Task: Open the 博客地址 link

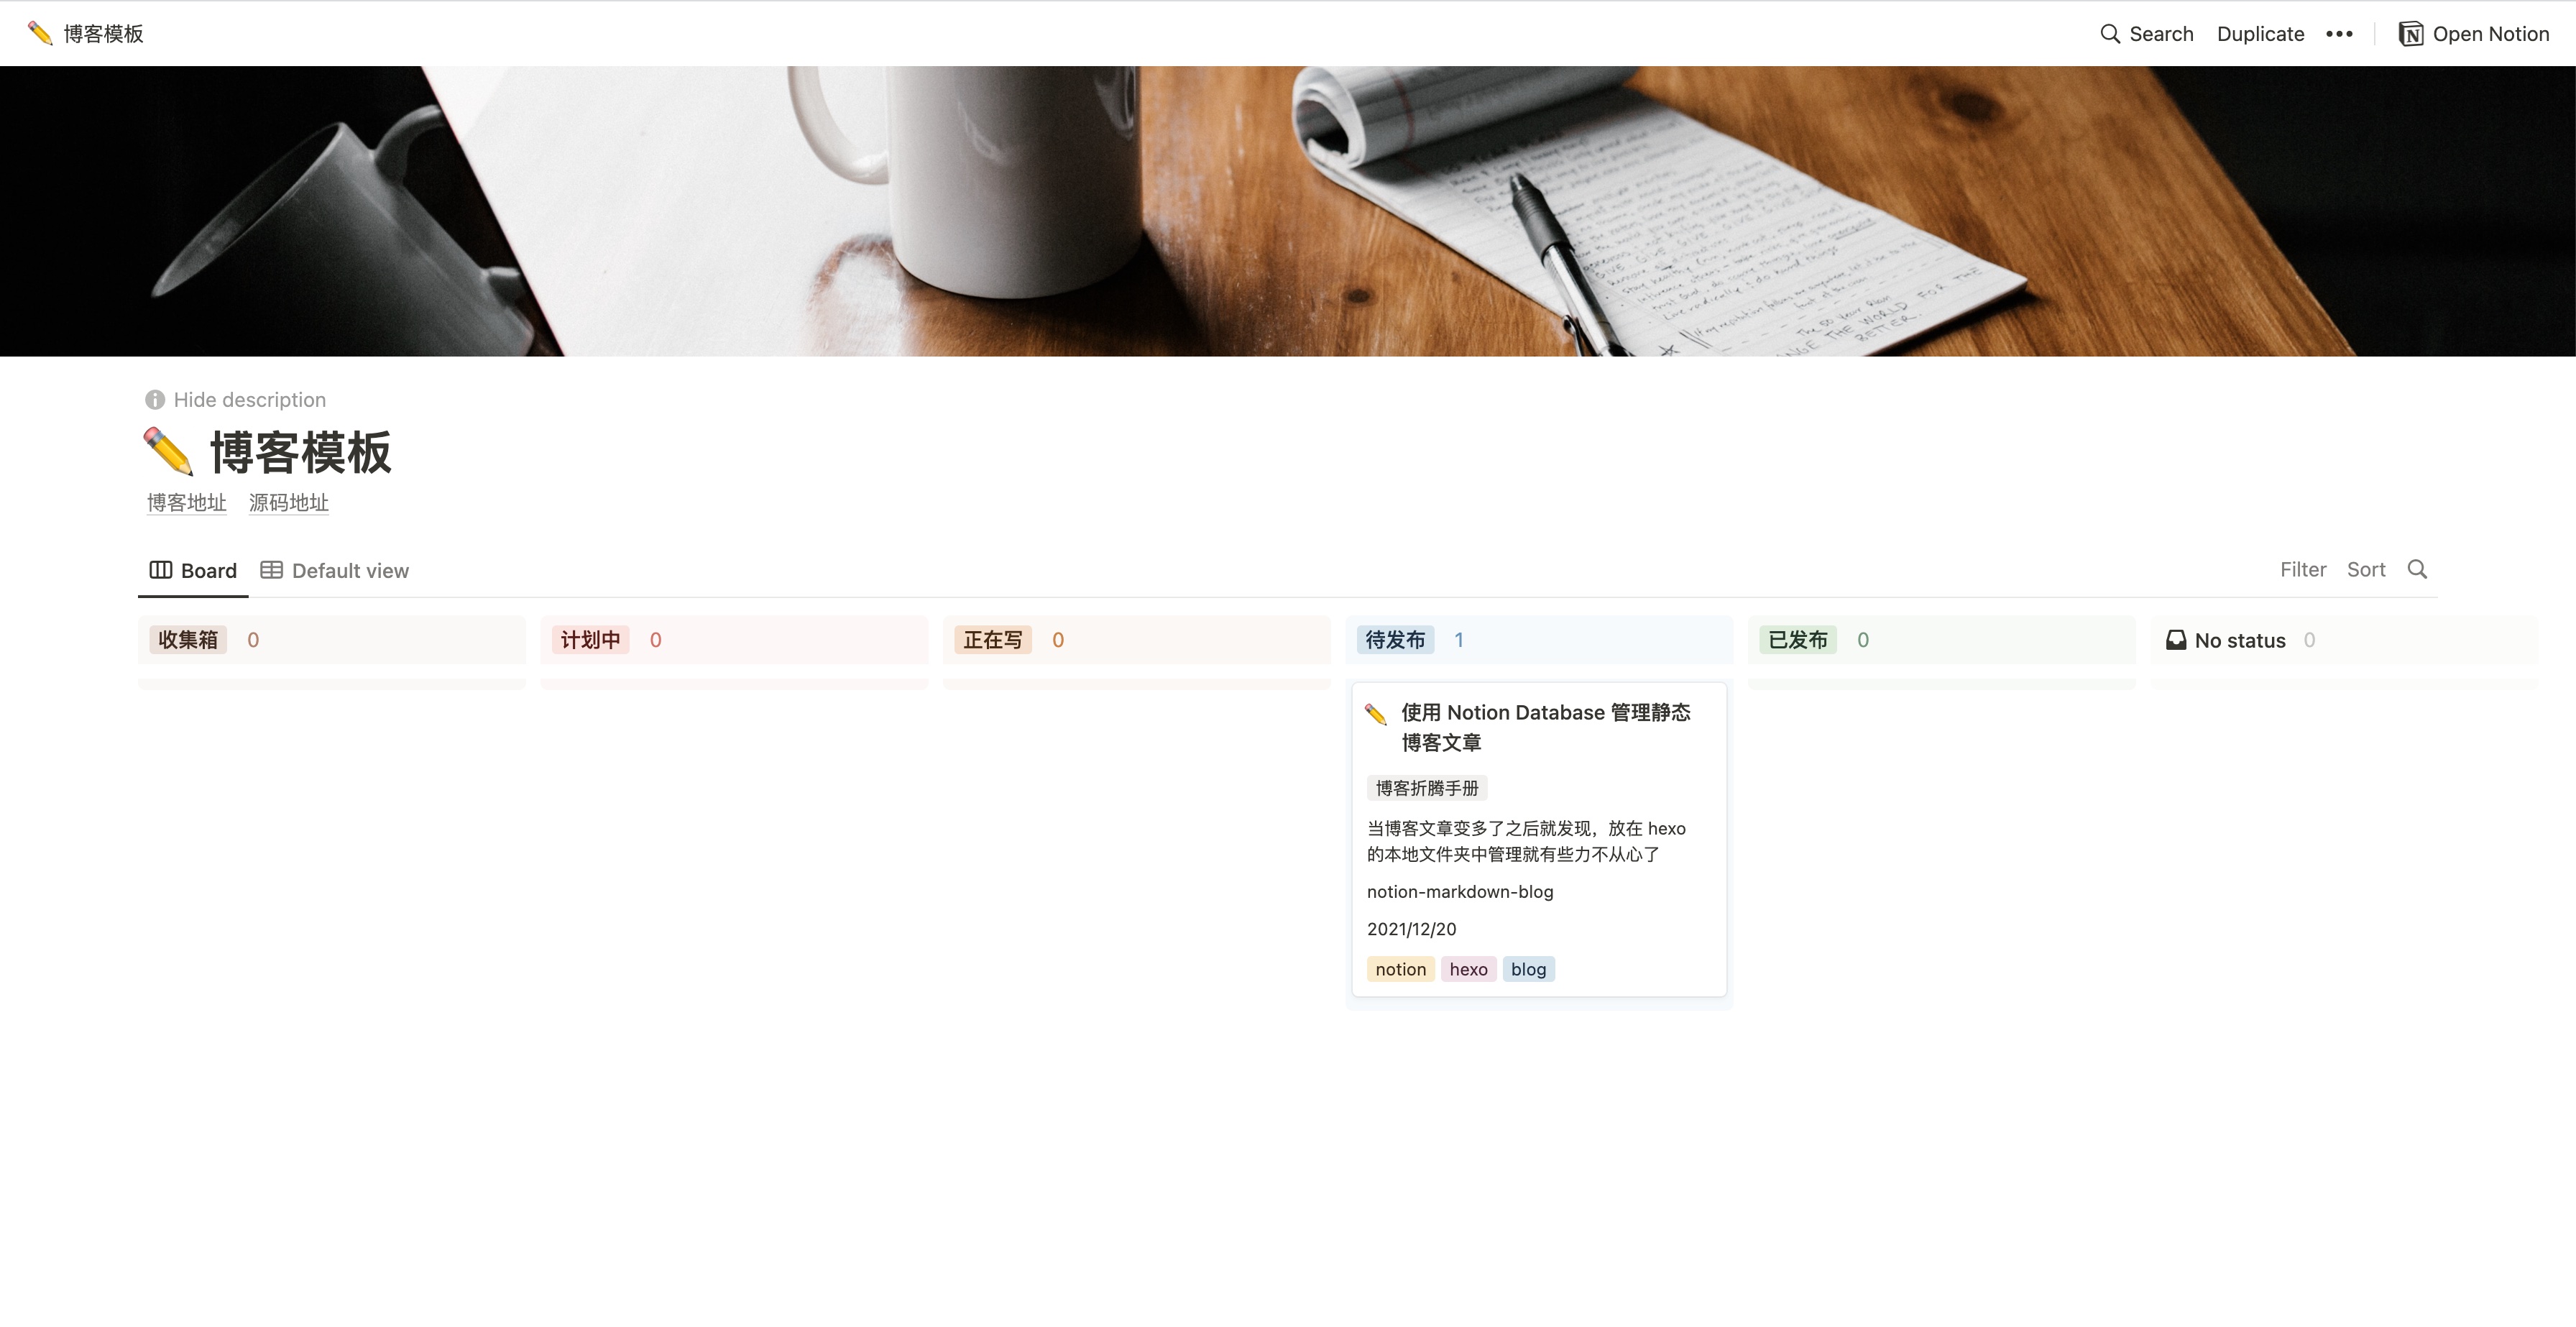Action: (x=187, y=502)
